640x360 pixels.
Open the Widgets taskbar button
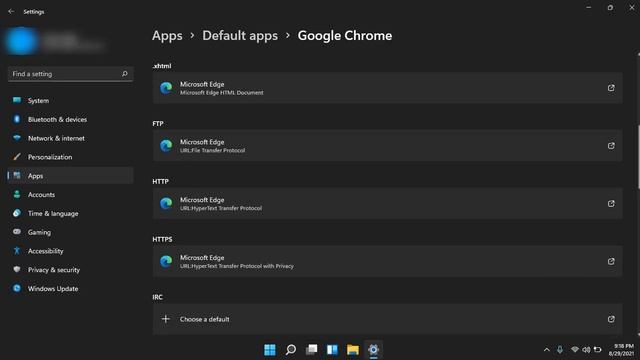(x=332, y=350)
